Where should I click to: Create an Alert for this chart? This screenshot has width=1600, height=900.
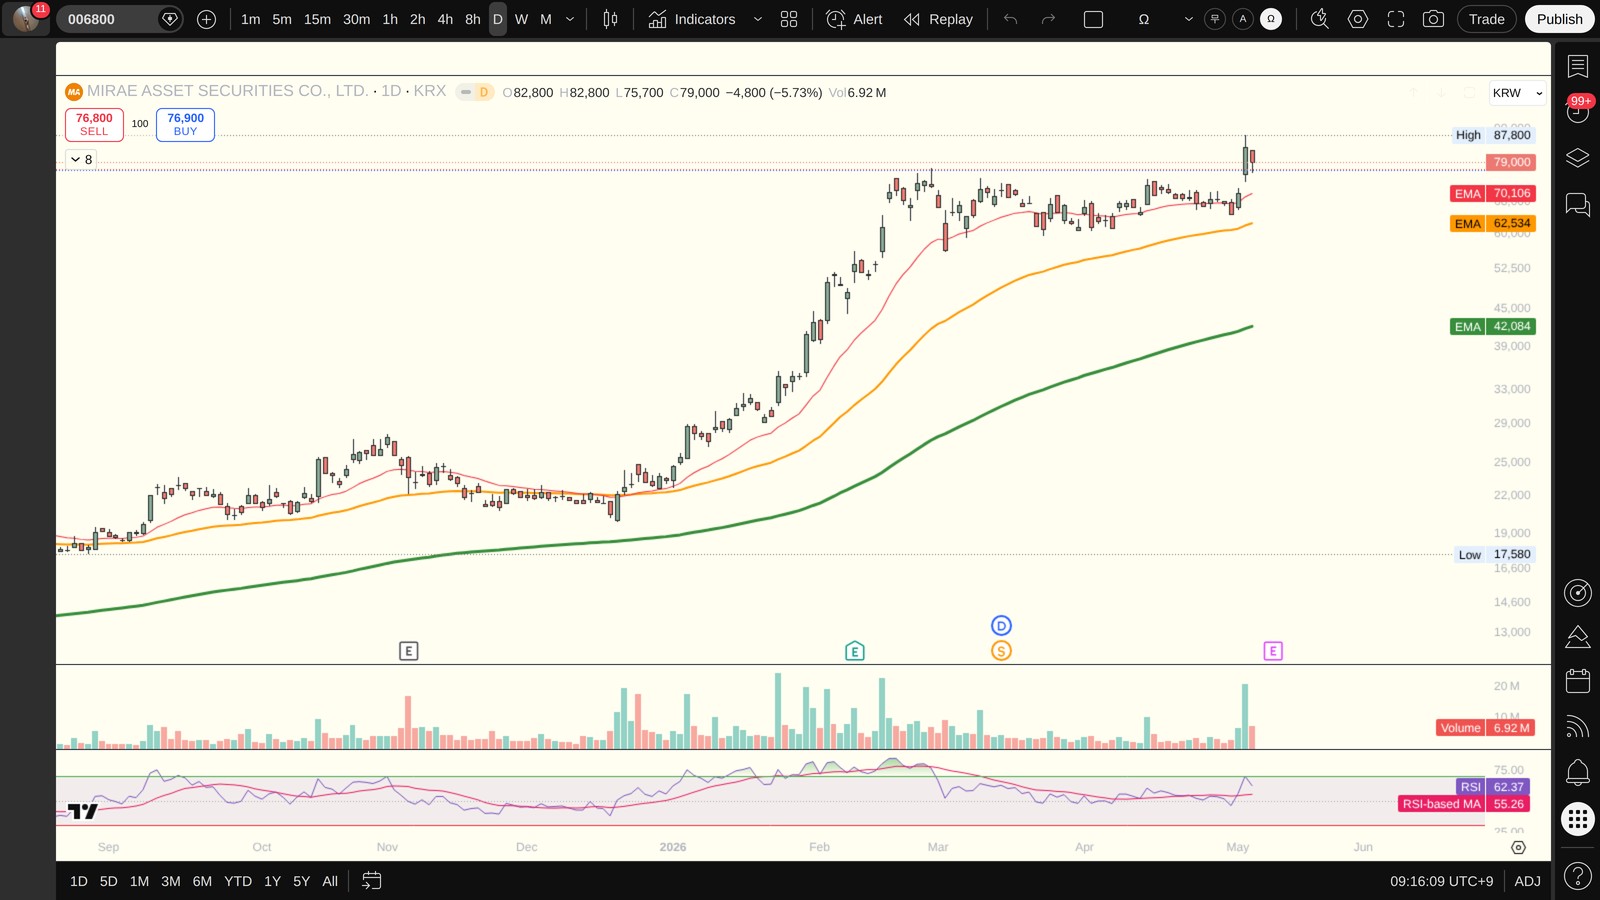[x=855, y=19]
